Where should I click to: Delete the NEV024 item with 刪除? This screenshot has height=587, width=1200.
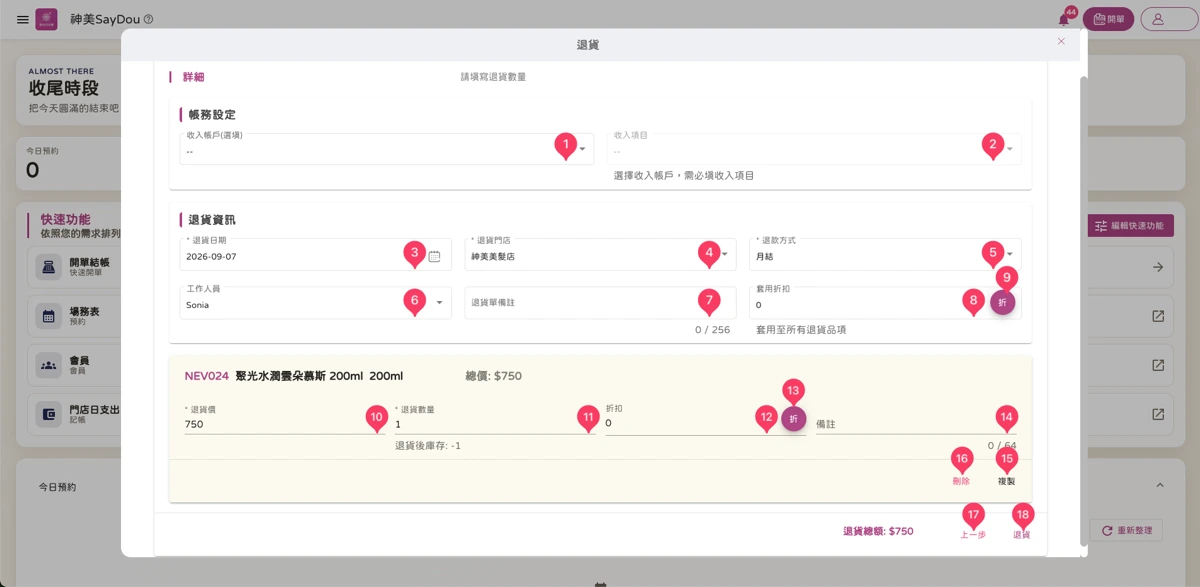(961, 481)
